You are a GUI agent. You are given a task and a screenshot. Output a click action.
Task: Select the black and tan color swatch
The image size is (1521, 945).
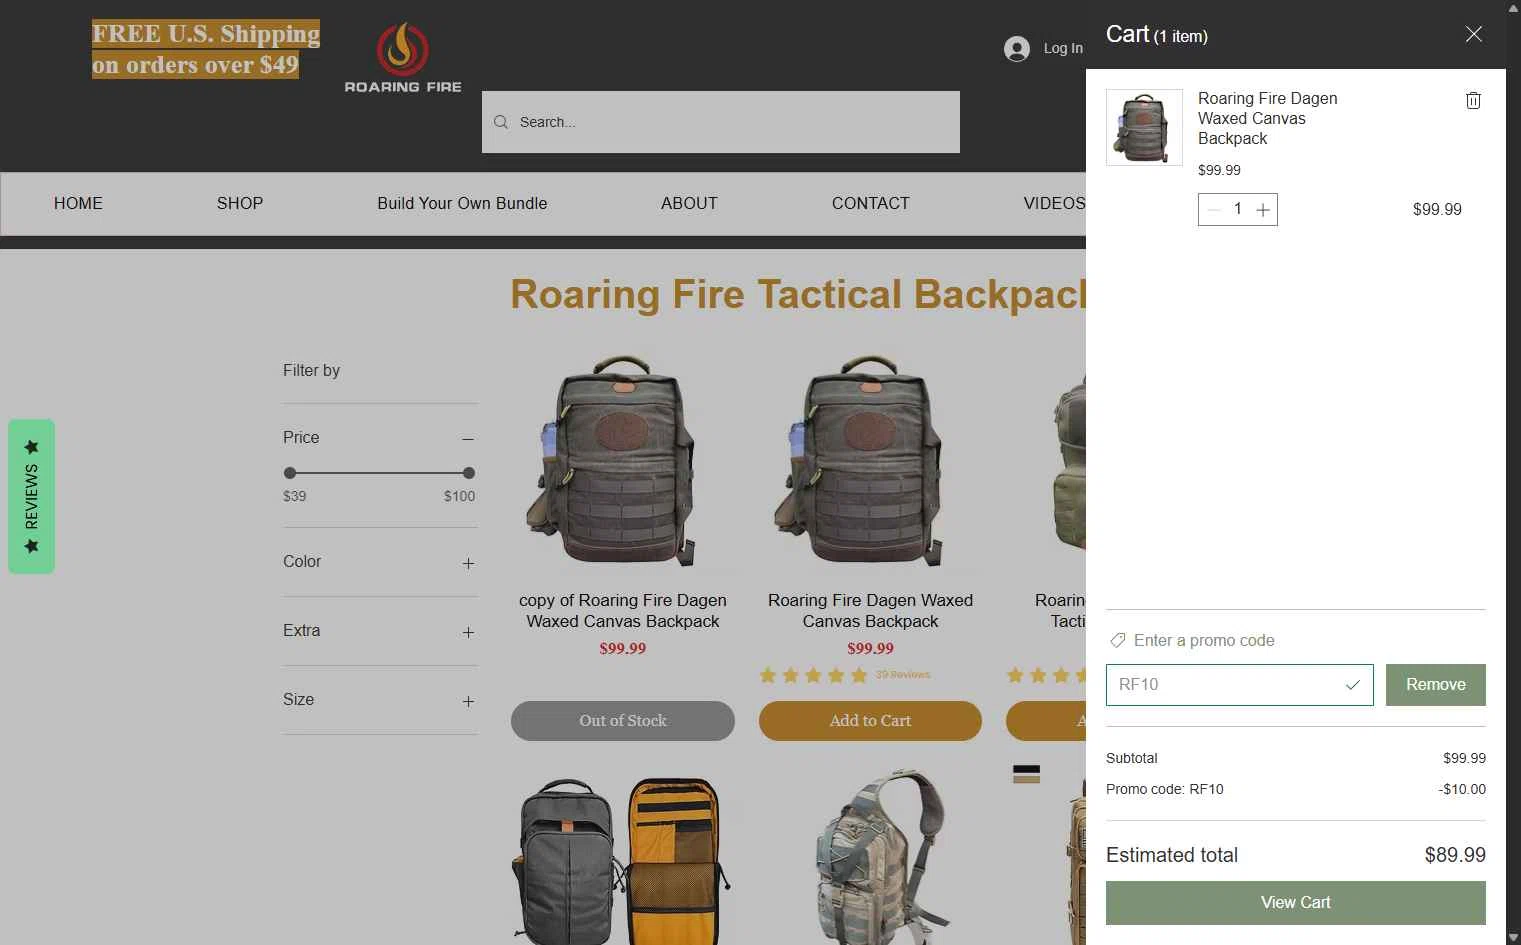pyautogui.click(x=1026, y=774)
